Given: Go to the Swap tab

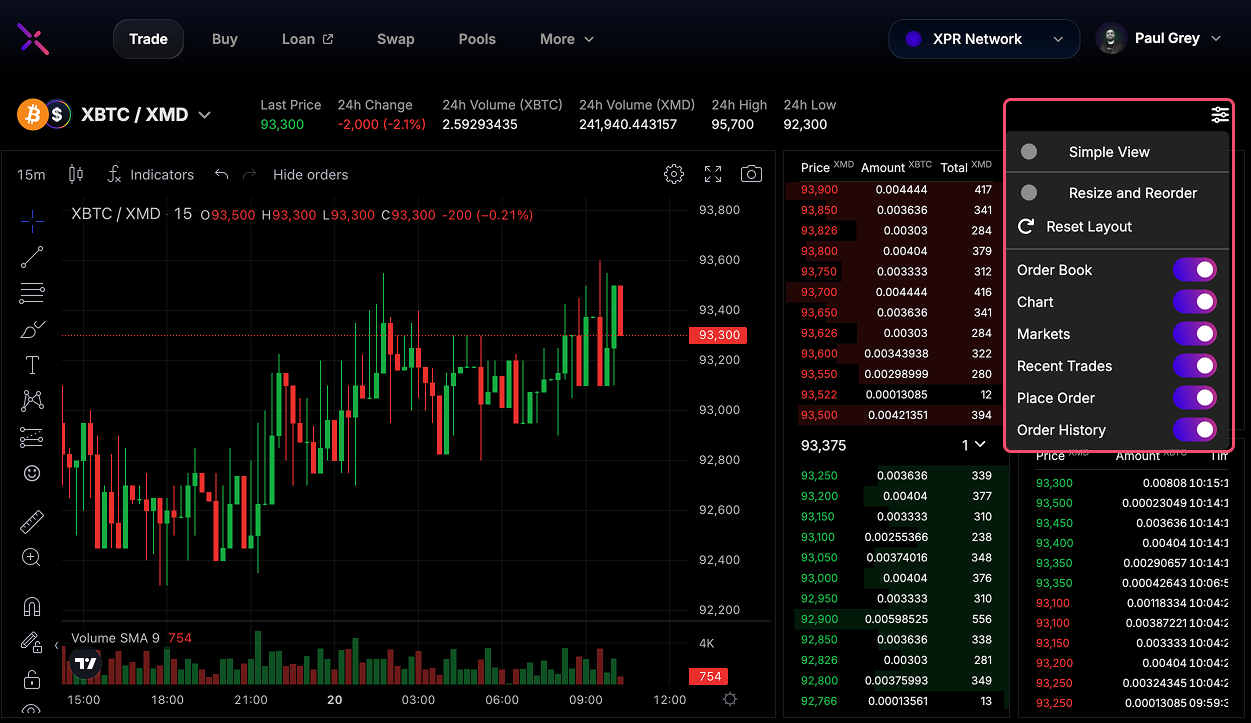Looking at the screenshot, I should point(395,39).
